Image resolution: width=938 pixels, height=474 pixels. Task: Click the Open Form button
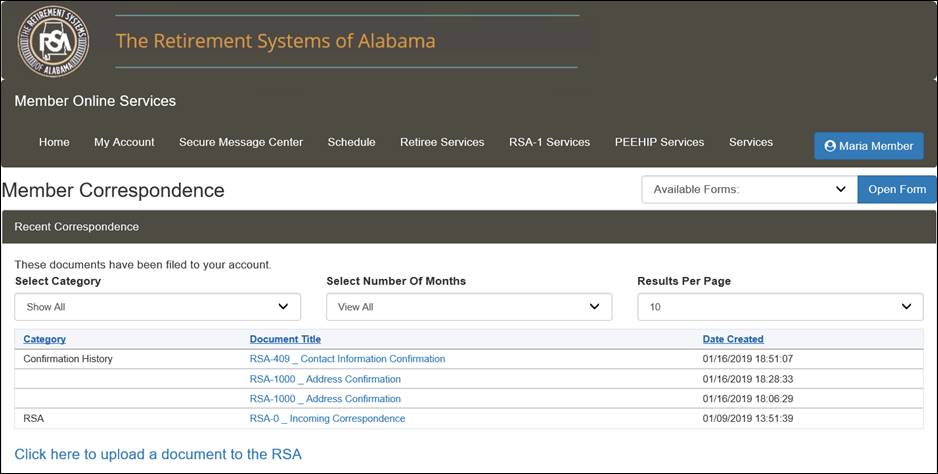click(x=897, y=189)
